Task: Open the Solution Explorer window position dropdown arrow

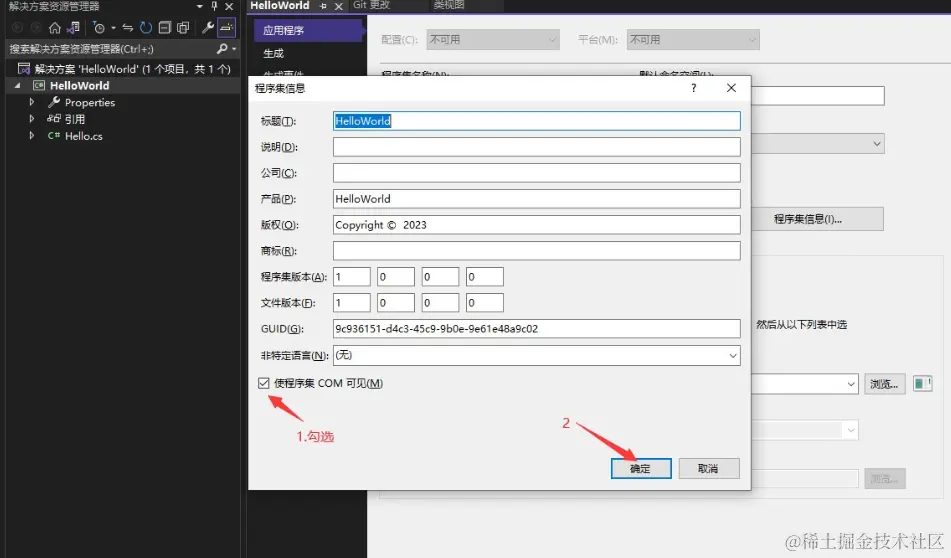Action: coord(200,6)
